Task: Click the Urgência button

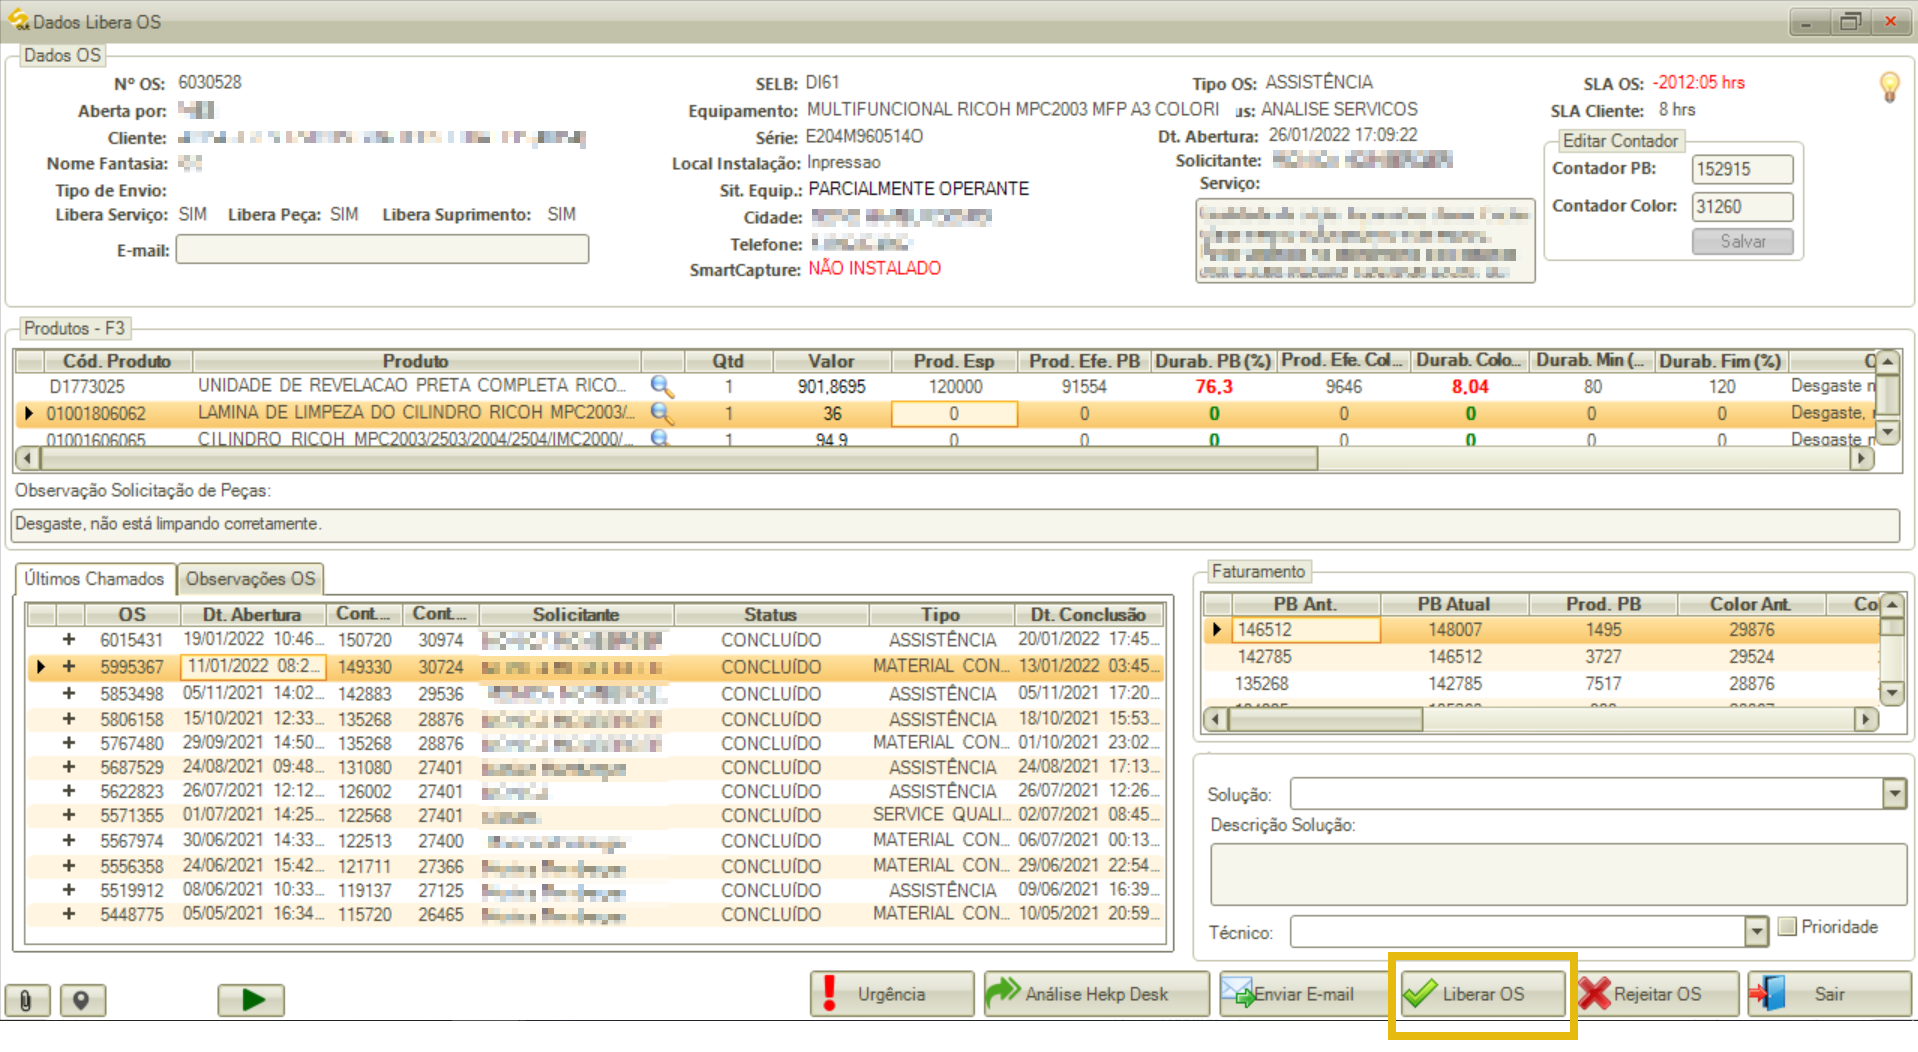Action: coord(892,994)
